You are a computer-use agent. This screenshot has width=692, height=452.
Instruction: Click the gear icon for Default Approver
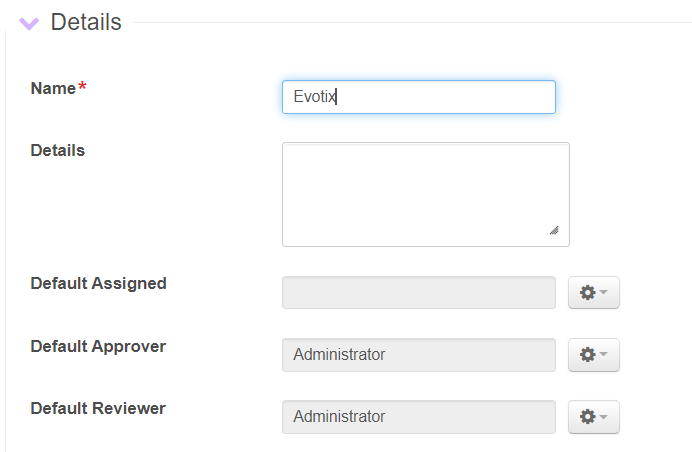587,355
